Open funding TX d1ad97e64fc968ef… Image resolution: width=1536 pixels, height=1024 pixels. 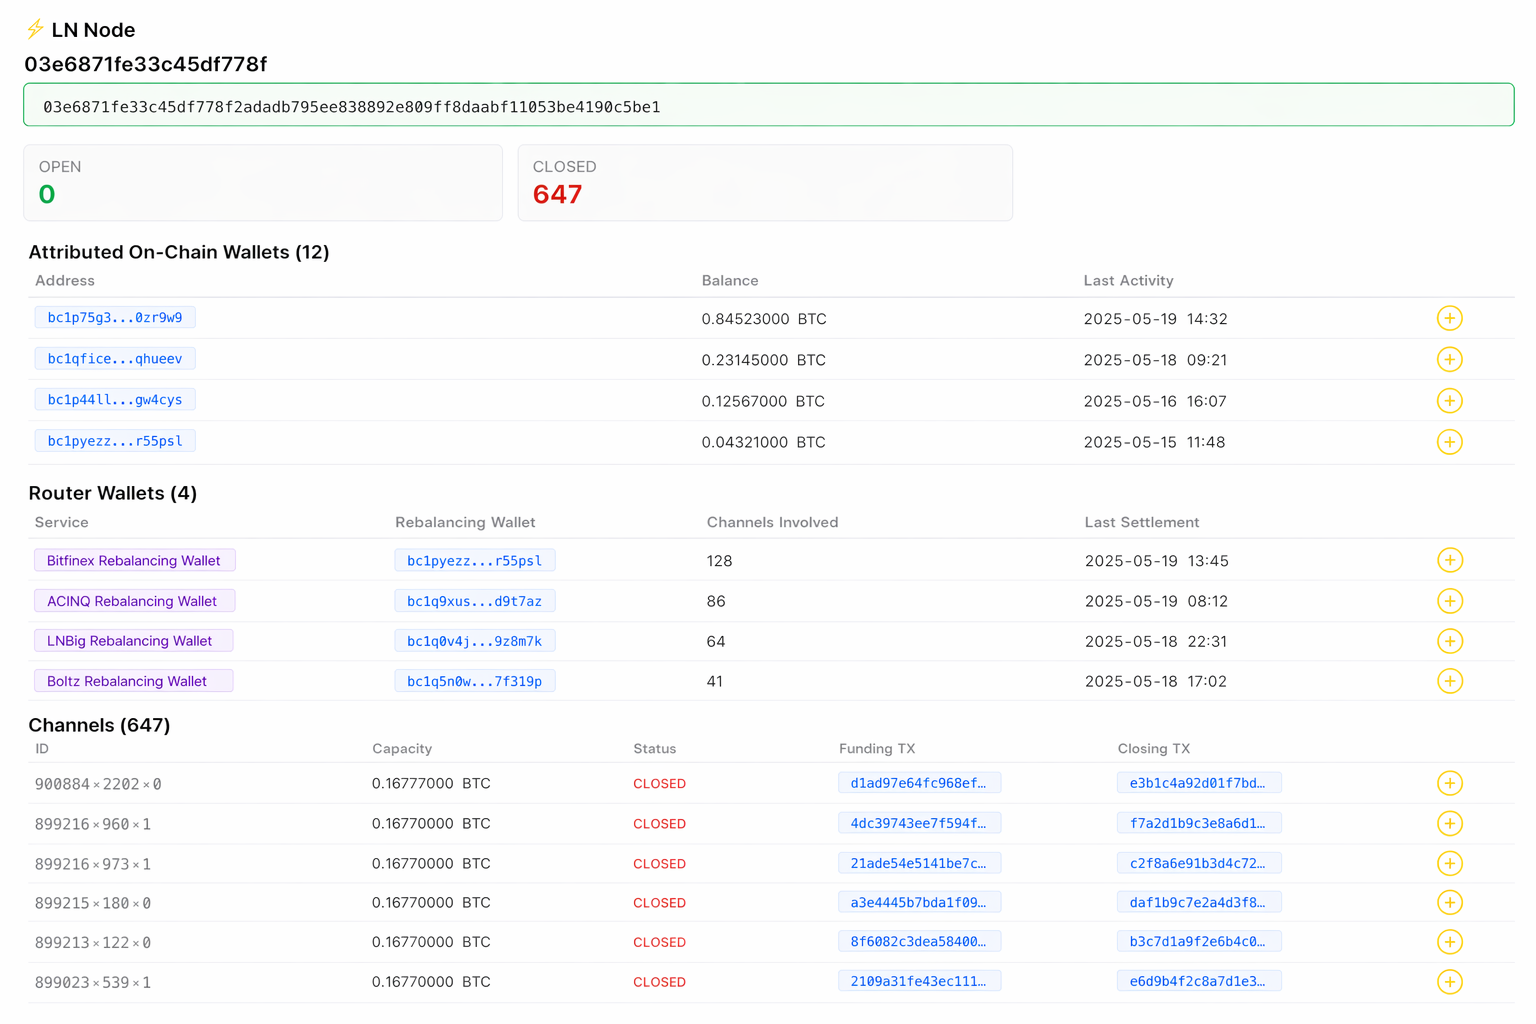919,783
